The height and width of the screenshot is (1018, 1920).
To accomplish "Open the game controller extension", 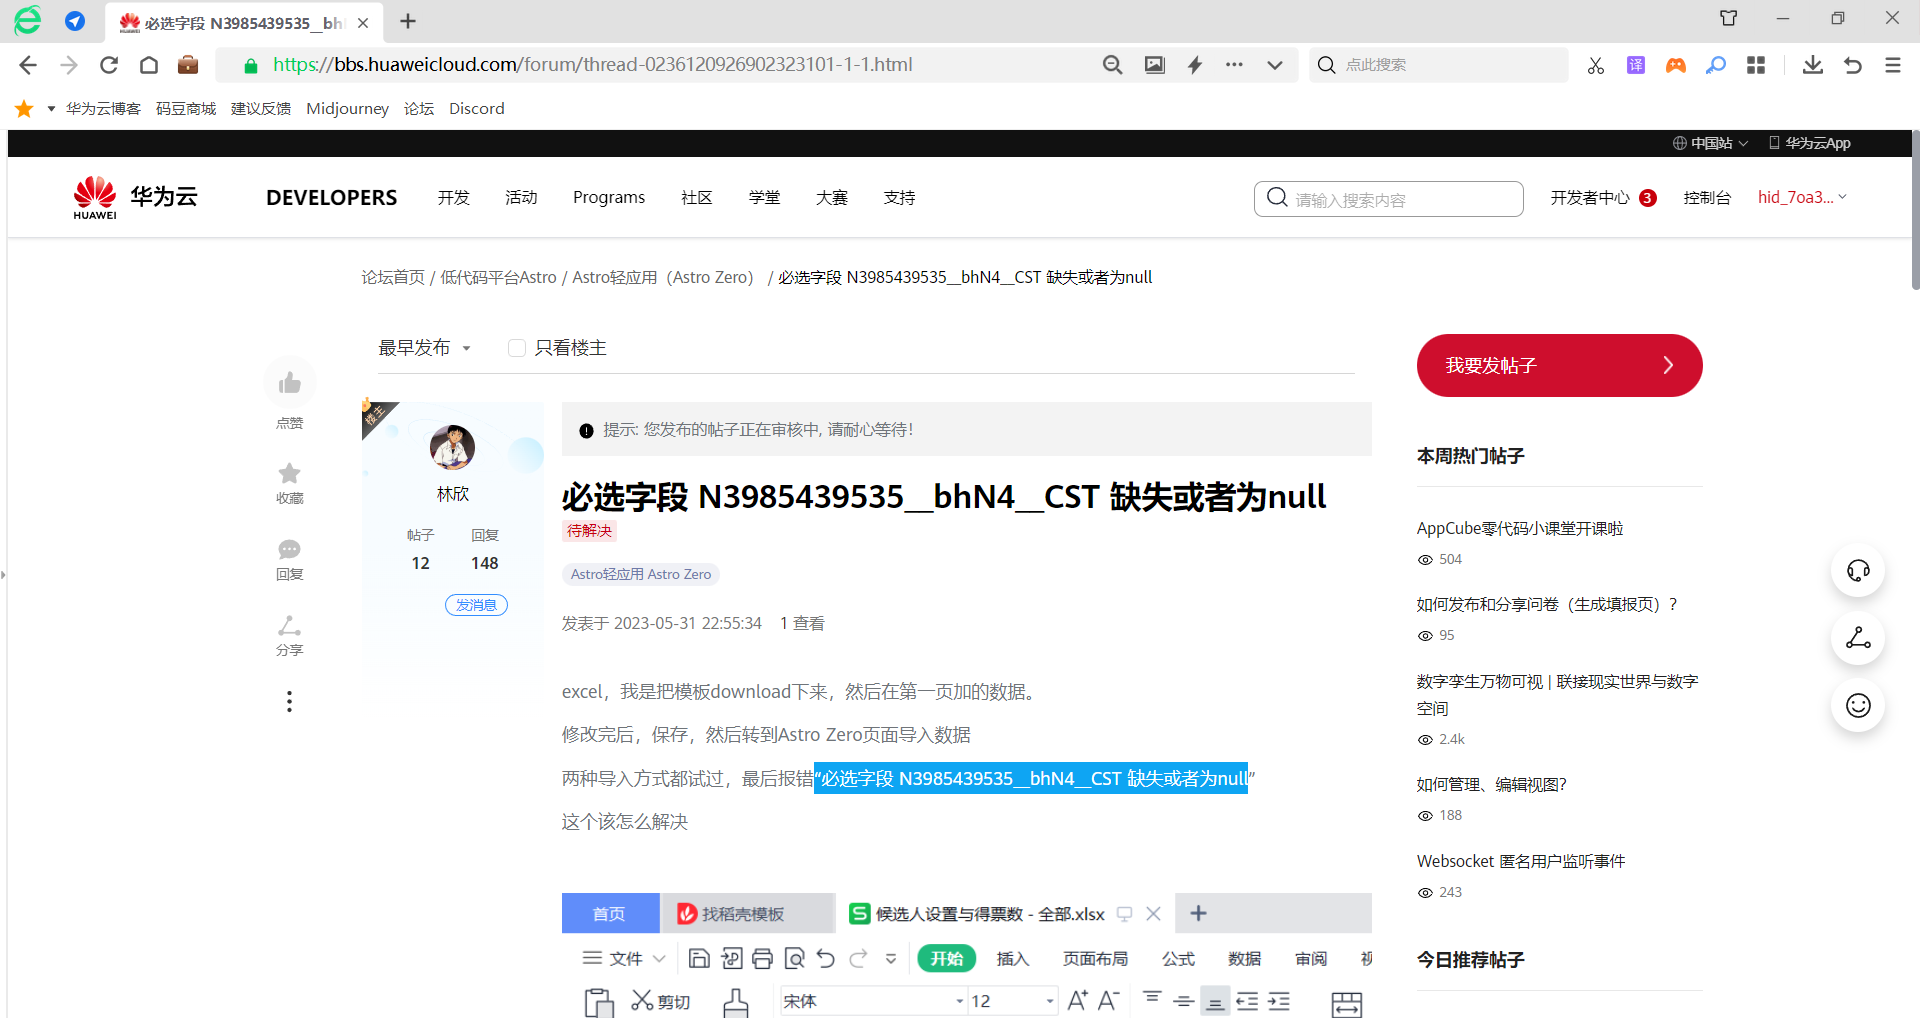I will pyautogui.click(x=1676, y=65).
